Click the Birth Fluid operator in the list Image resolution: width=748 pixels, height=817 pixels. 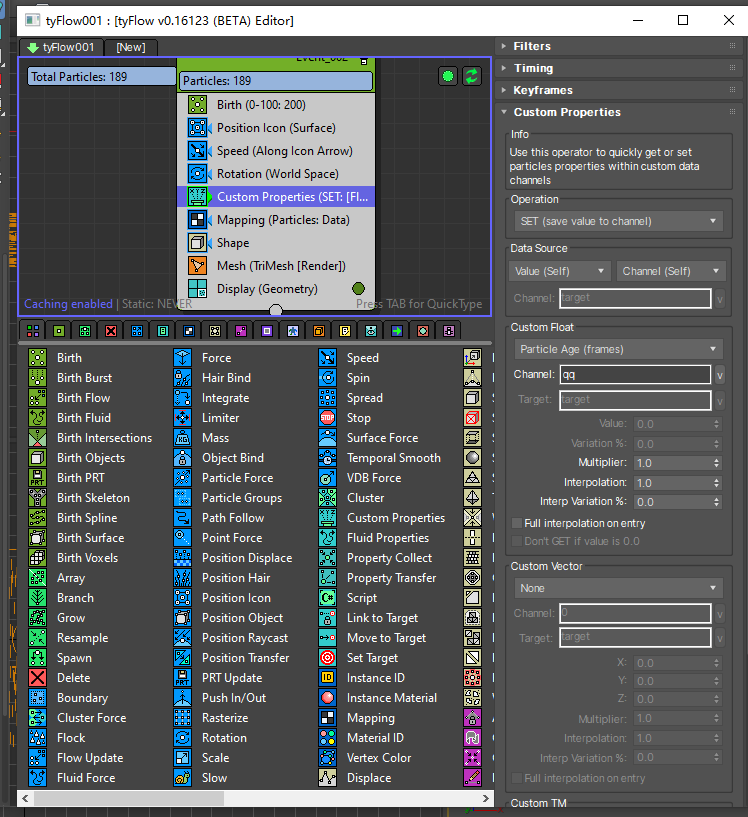(83, 418)
